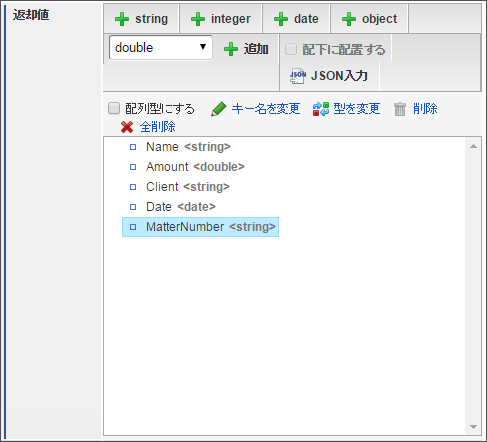The height and width of the screenshot is (442, 487).
Task: Click the scrollbar down arrow
Action: [x=473, y=427]
